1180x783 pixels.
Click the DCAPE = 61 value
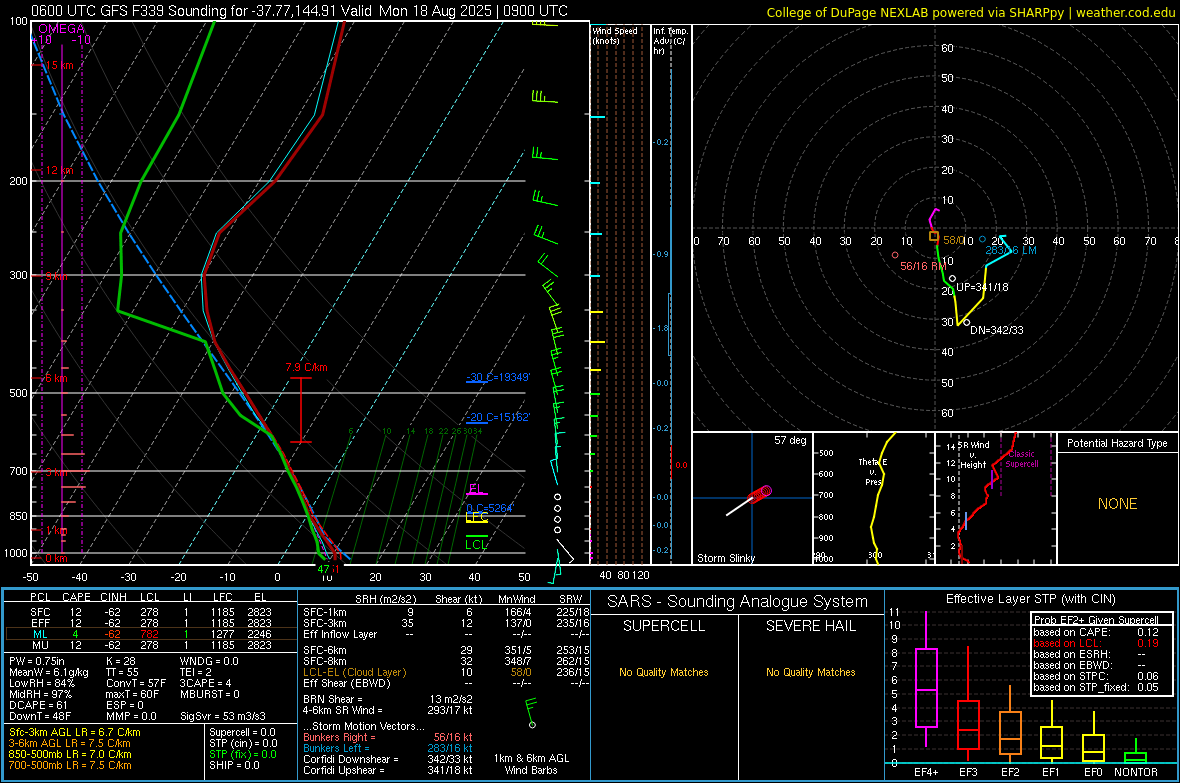pyautogui.click(x=36, y=705)
